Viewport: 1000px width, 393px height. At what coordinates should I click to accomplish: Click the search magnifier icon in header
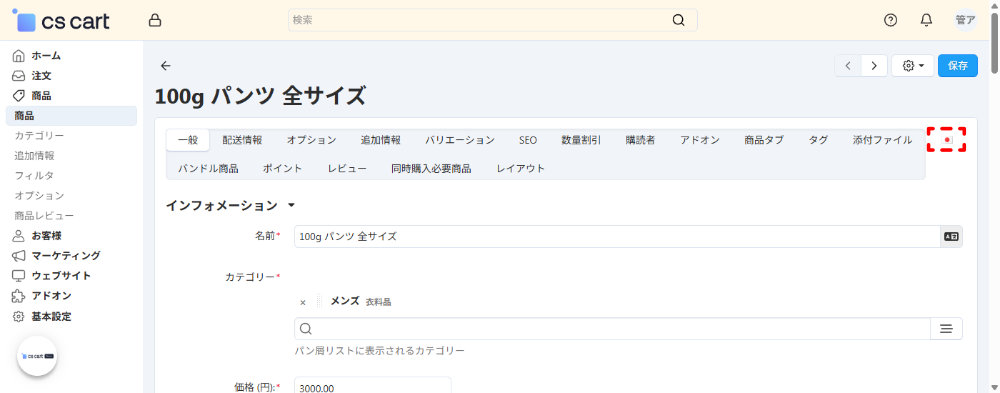(x=679, y=20)
